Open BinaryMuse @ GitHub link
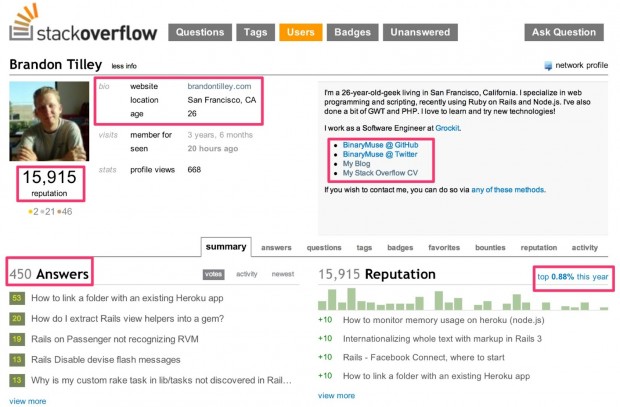This screenshot has height=407, width=620. [380, 145]
